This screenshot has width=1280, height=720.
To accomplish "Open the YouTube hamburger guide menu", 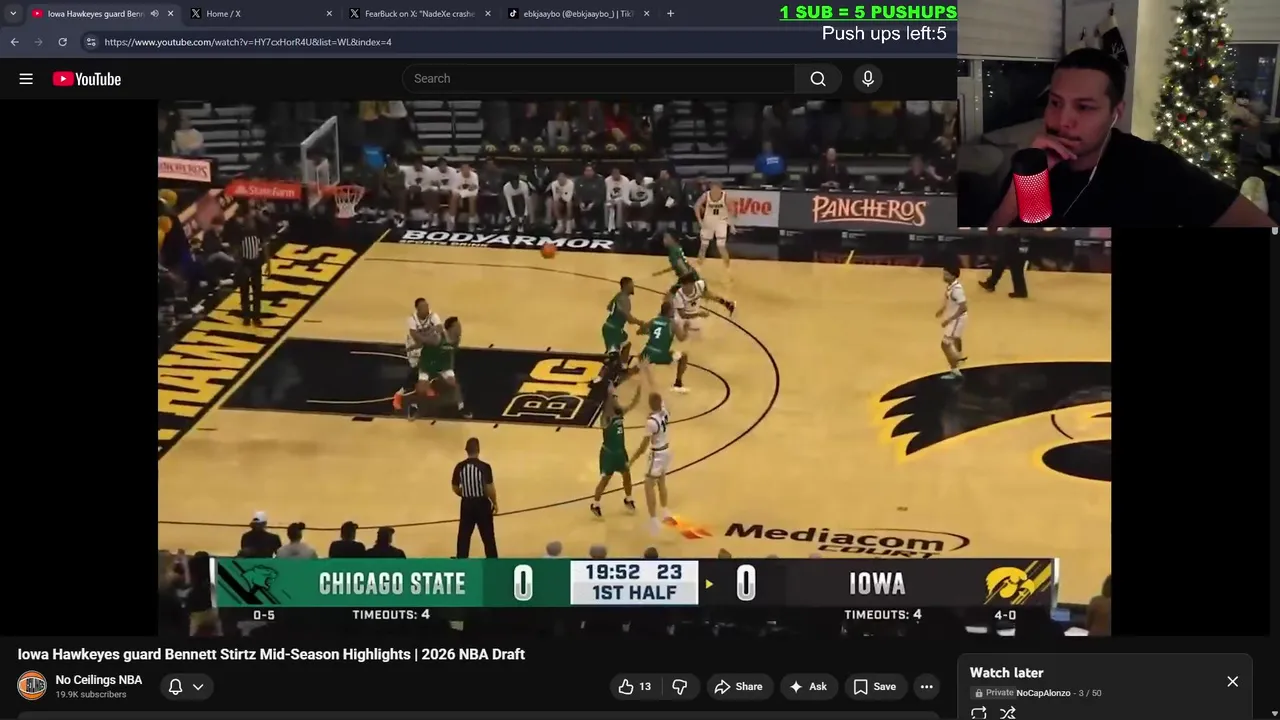I will 26,79.
